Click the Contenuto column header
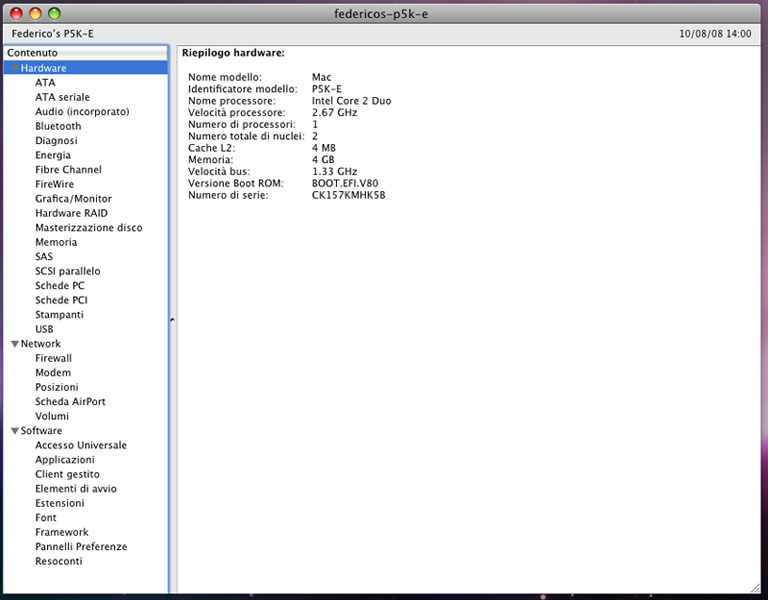The image size is (768, 600). (x=86, y=53)
